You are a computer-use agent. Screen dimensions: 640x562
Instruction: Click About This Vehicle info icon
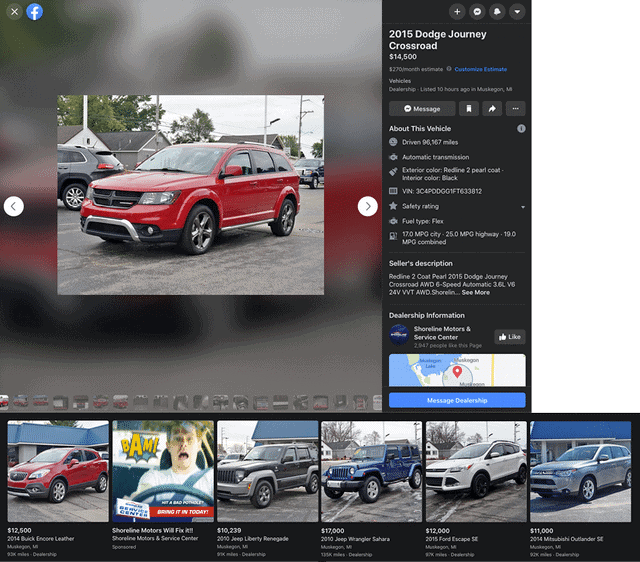point(521,129)
